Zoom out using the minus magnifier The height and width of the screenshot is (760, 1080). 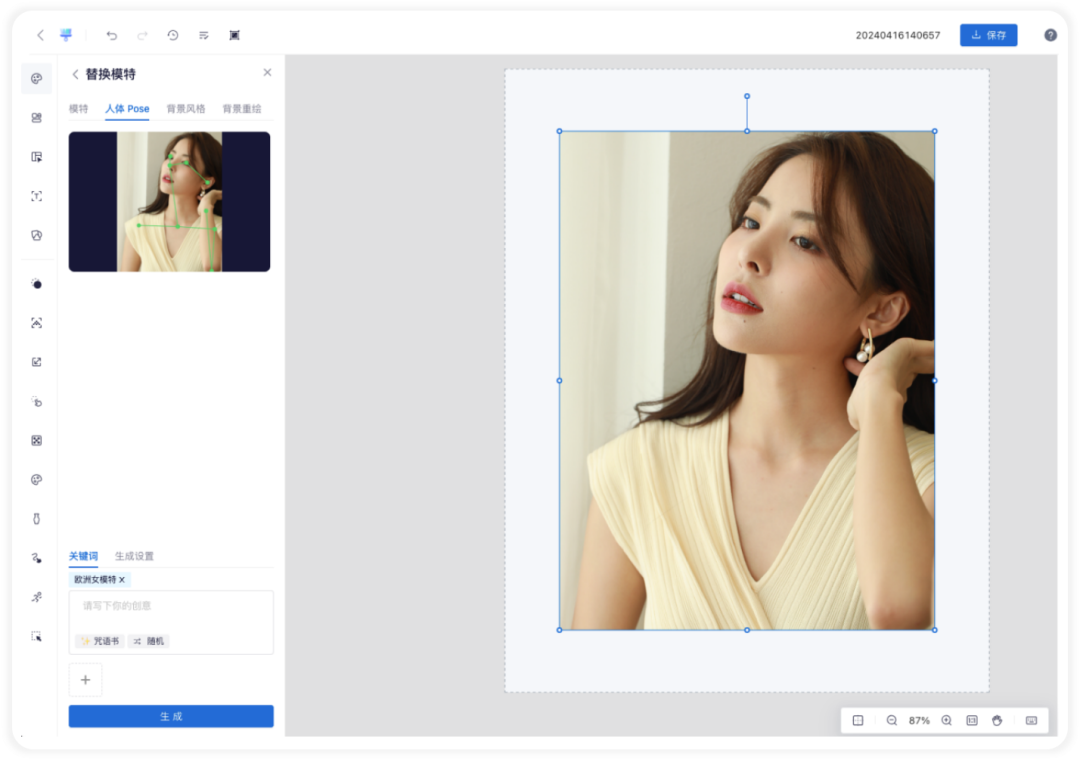[x=891, y=720]
